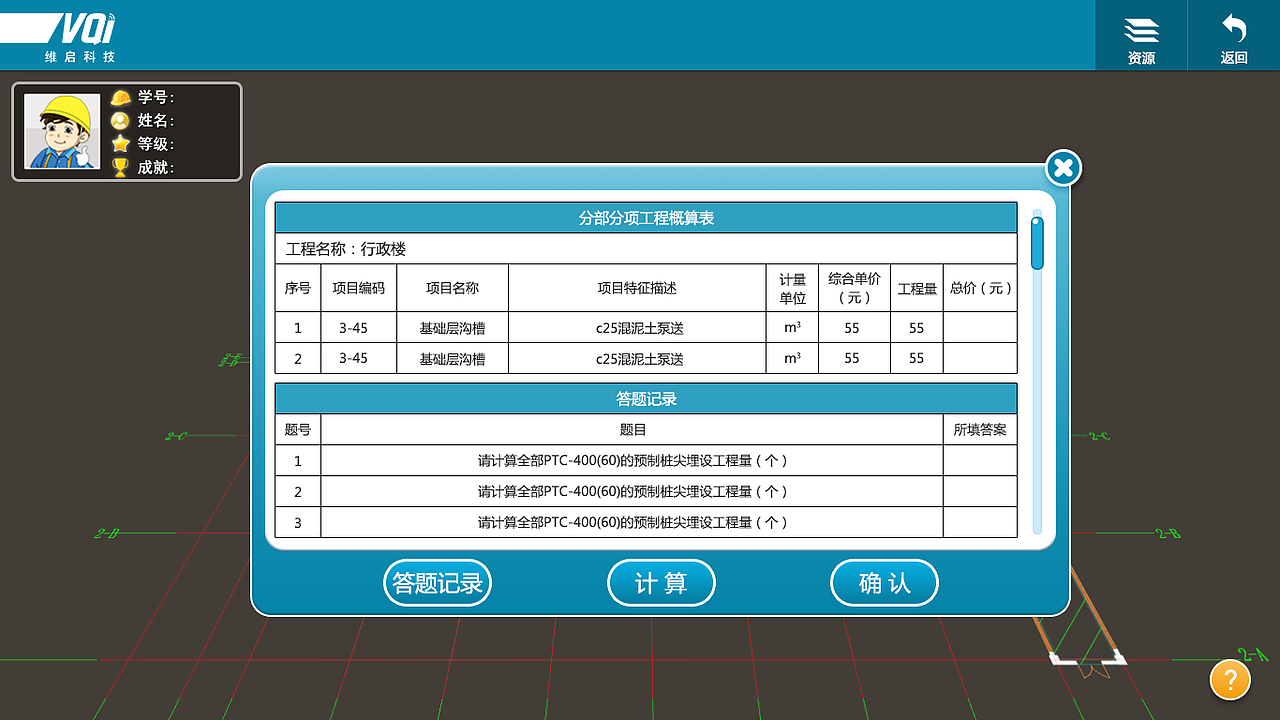Click 工程量 value 55 in budget row 1
The image size is (1280, 720).
pyautogui.click(x=917, y=328)
